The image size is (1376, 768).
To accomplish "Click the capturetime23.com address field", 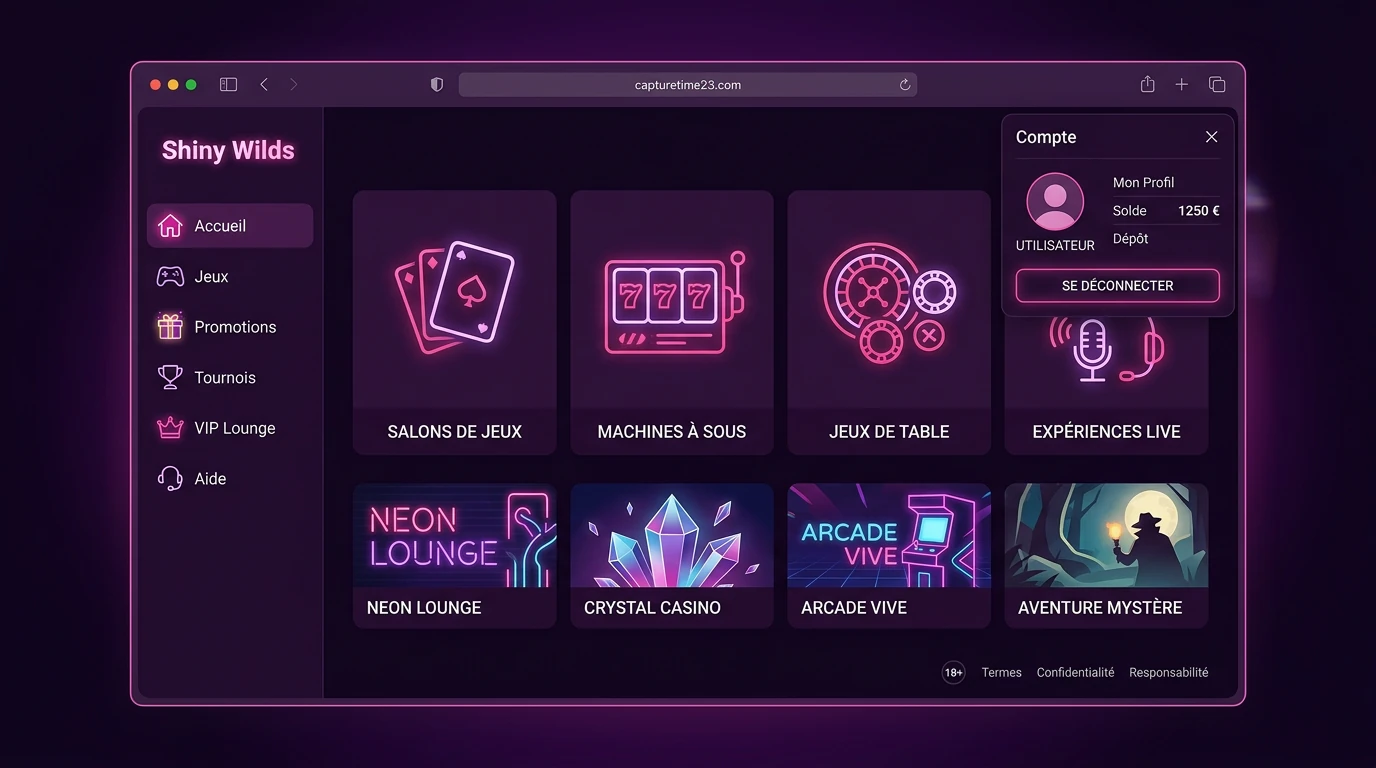I will [x=688, y=85].
